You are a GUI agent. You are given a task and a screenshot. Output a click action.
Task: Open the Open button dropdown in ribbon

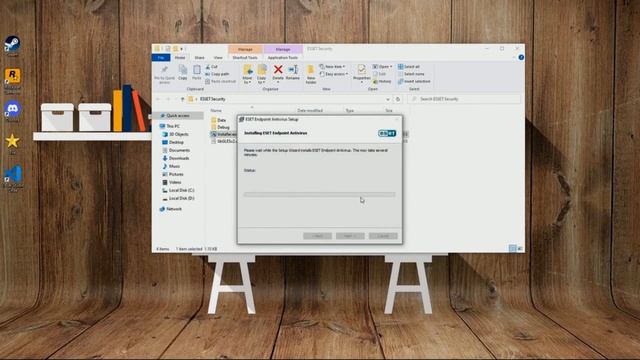point(382,67)
